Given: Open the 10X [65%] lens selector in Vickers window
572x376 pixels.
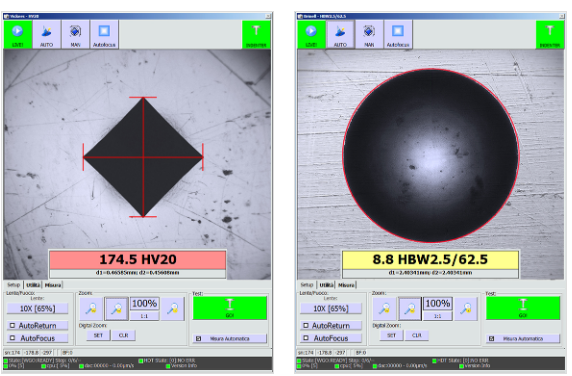Looking at the screenshot, I should pyautogui.click(x=37, y=309).
